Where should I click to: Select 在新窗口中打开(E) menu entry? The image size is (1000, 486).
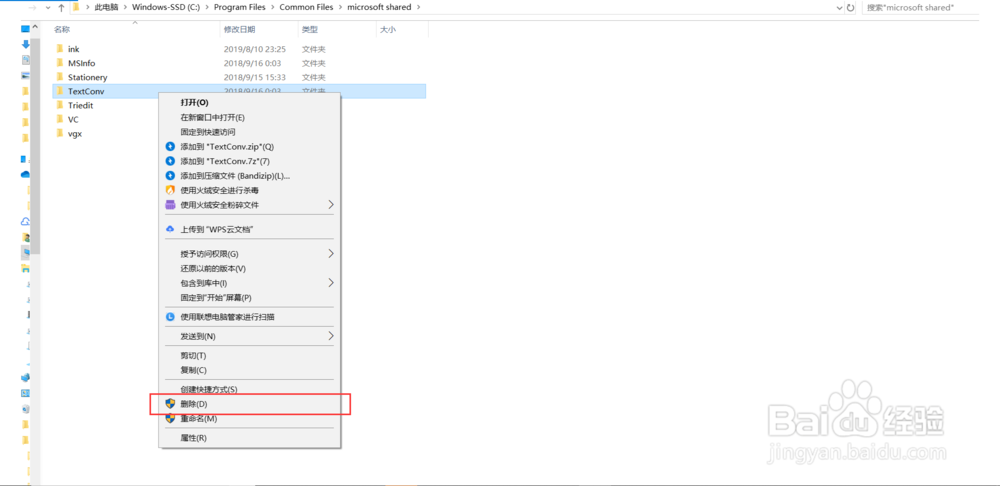250,117
